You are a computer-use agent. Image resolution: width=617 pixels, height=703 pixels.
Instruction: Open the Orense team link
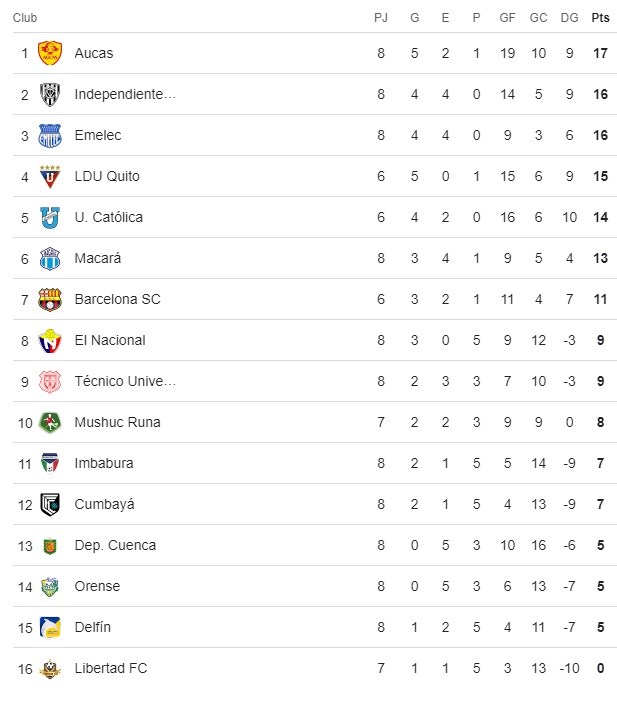(x=97, y=586)
